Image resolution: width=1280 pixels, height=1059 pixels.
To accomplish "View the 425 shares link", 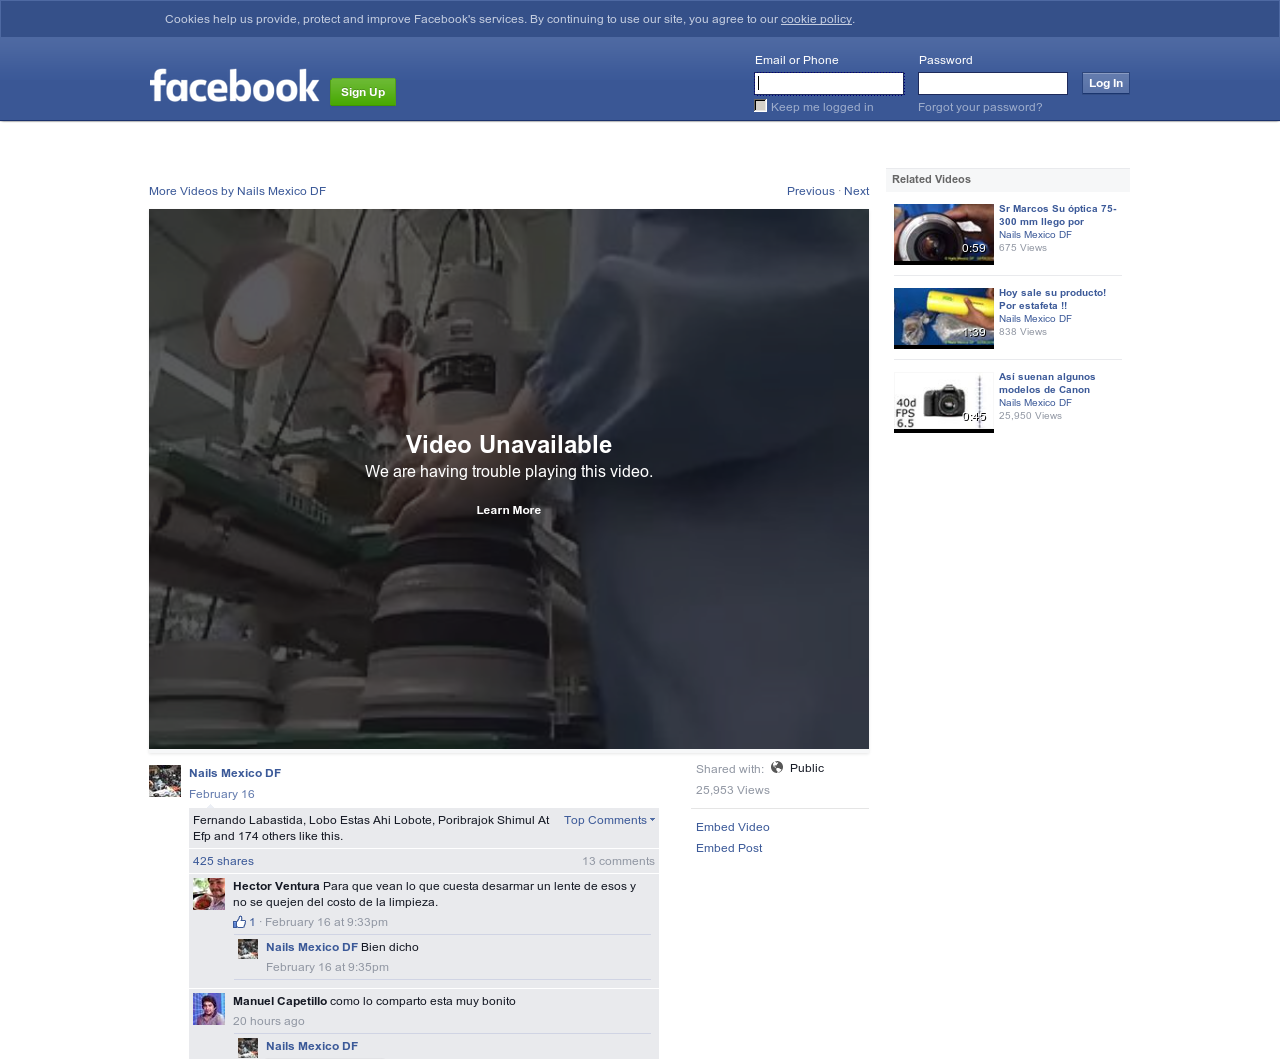I will click(223, 861).
